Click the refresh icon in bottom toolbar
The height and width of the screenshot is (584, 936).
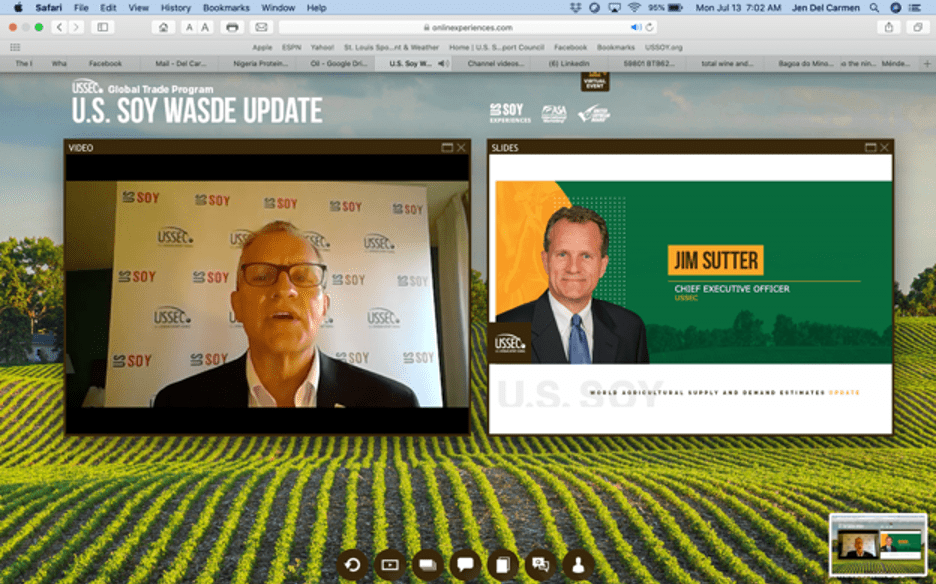(352, 565)
